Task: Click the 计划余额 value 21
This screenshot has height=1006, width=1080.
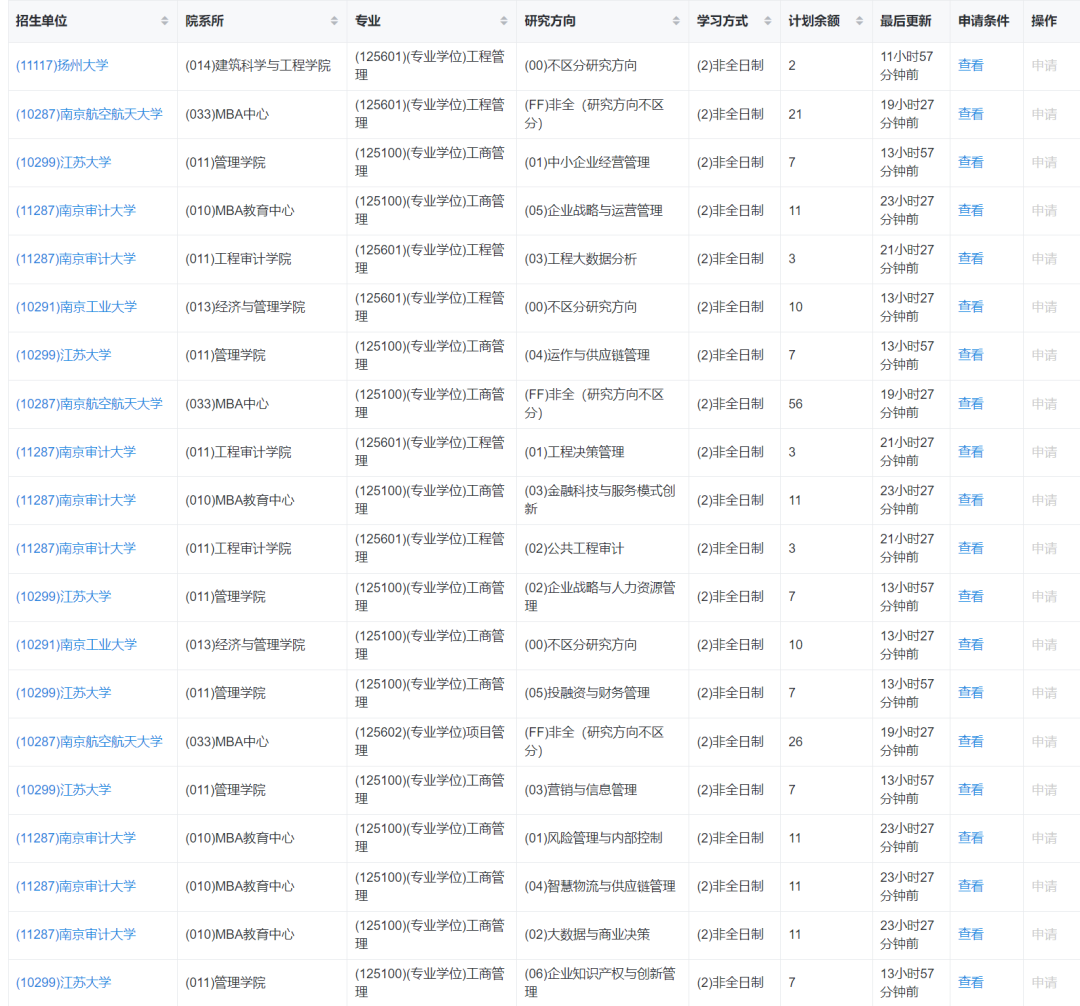Action: 795,114
